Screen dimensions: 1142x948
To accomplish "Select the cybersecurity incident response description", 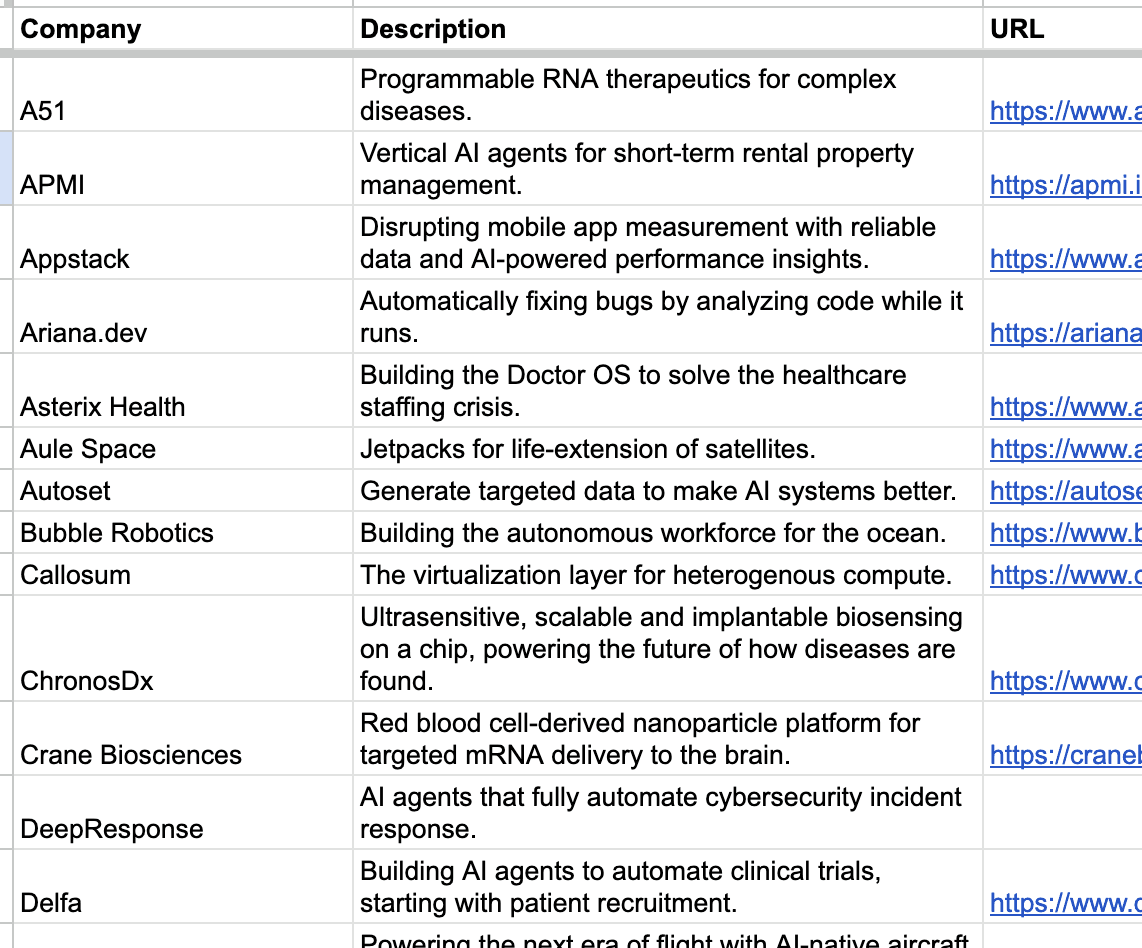I will [668, 813].
